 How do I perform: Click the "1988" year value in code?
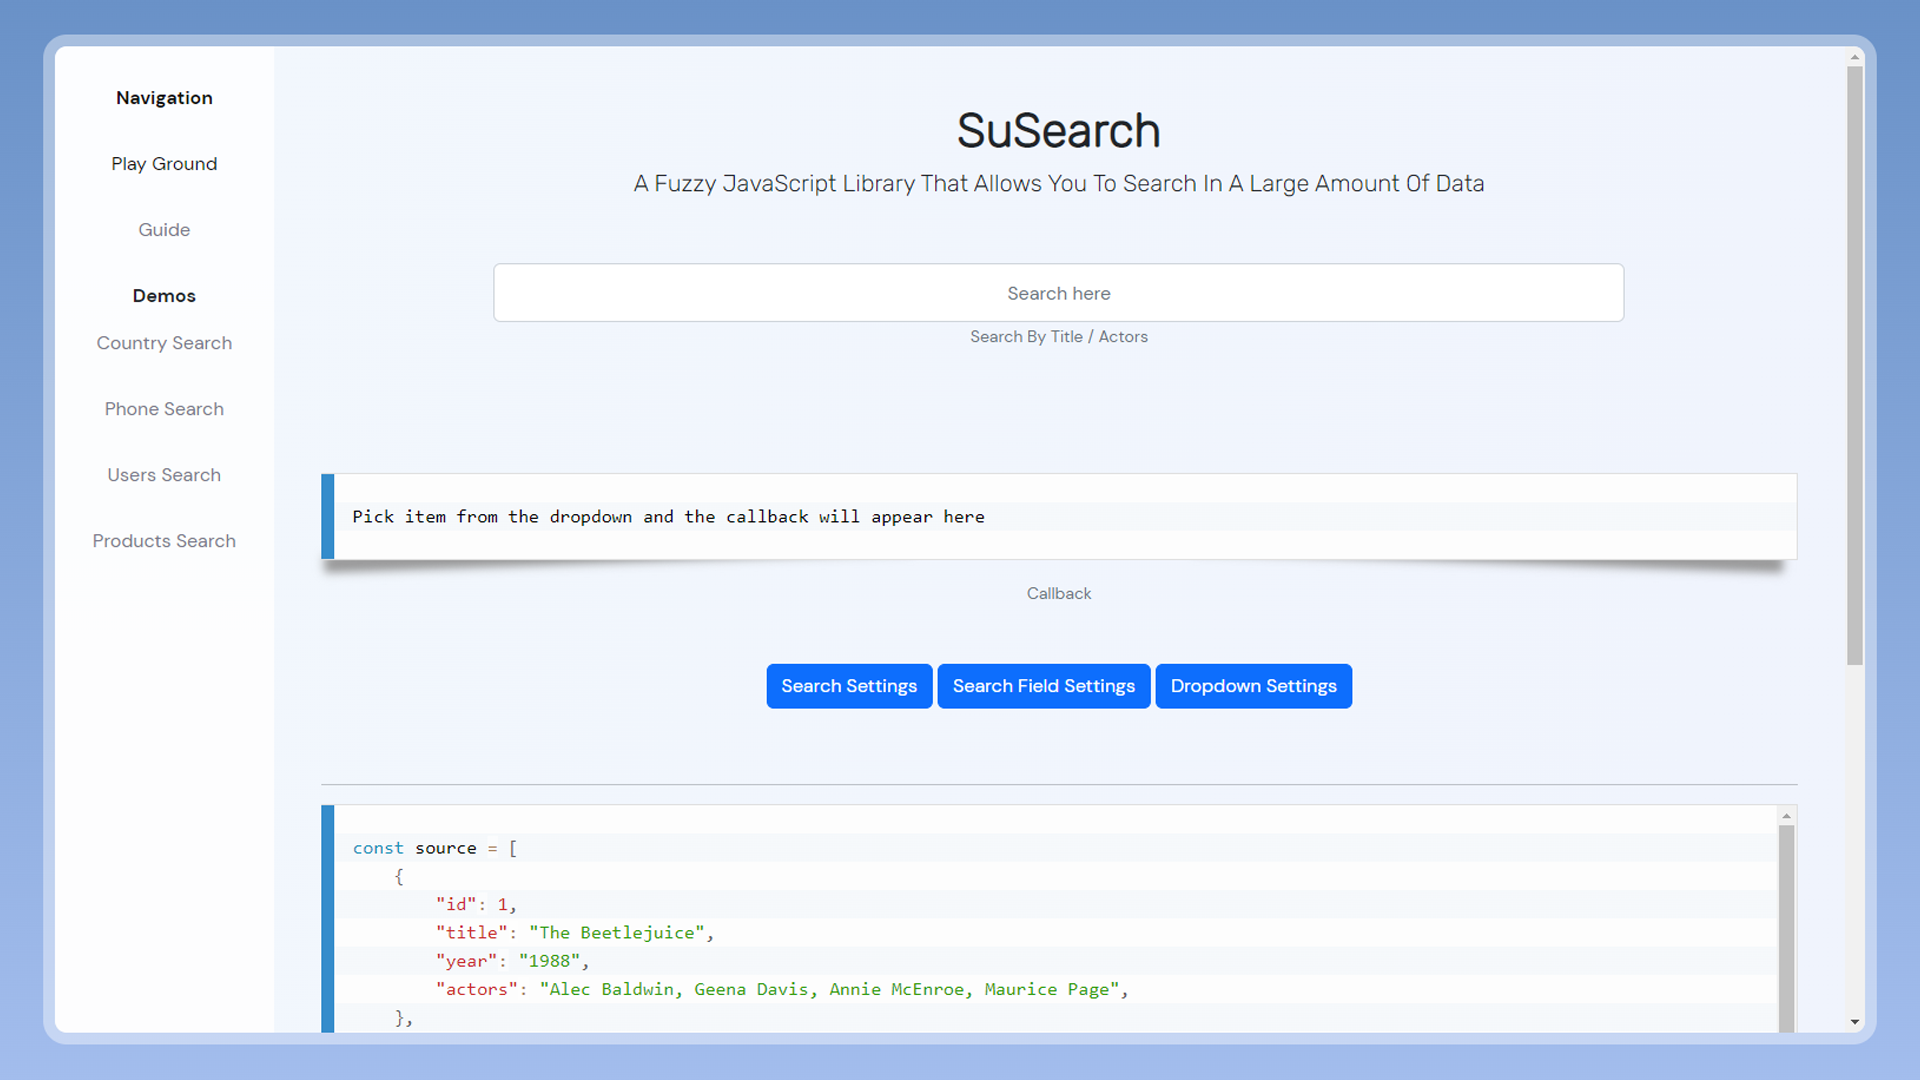549,961
